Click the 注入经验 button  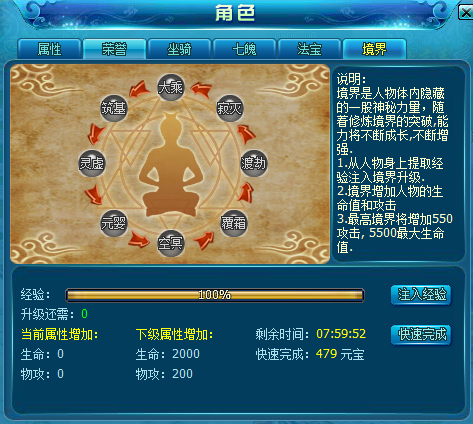(x=421, y=295)
